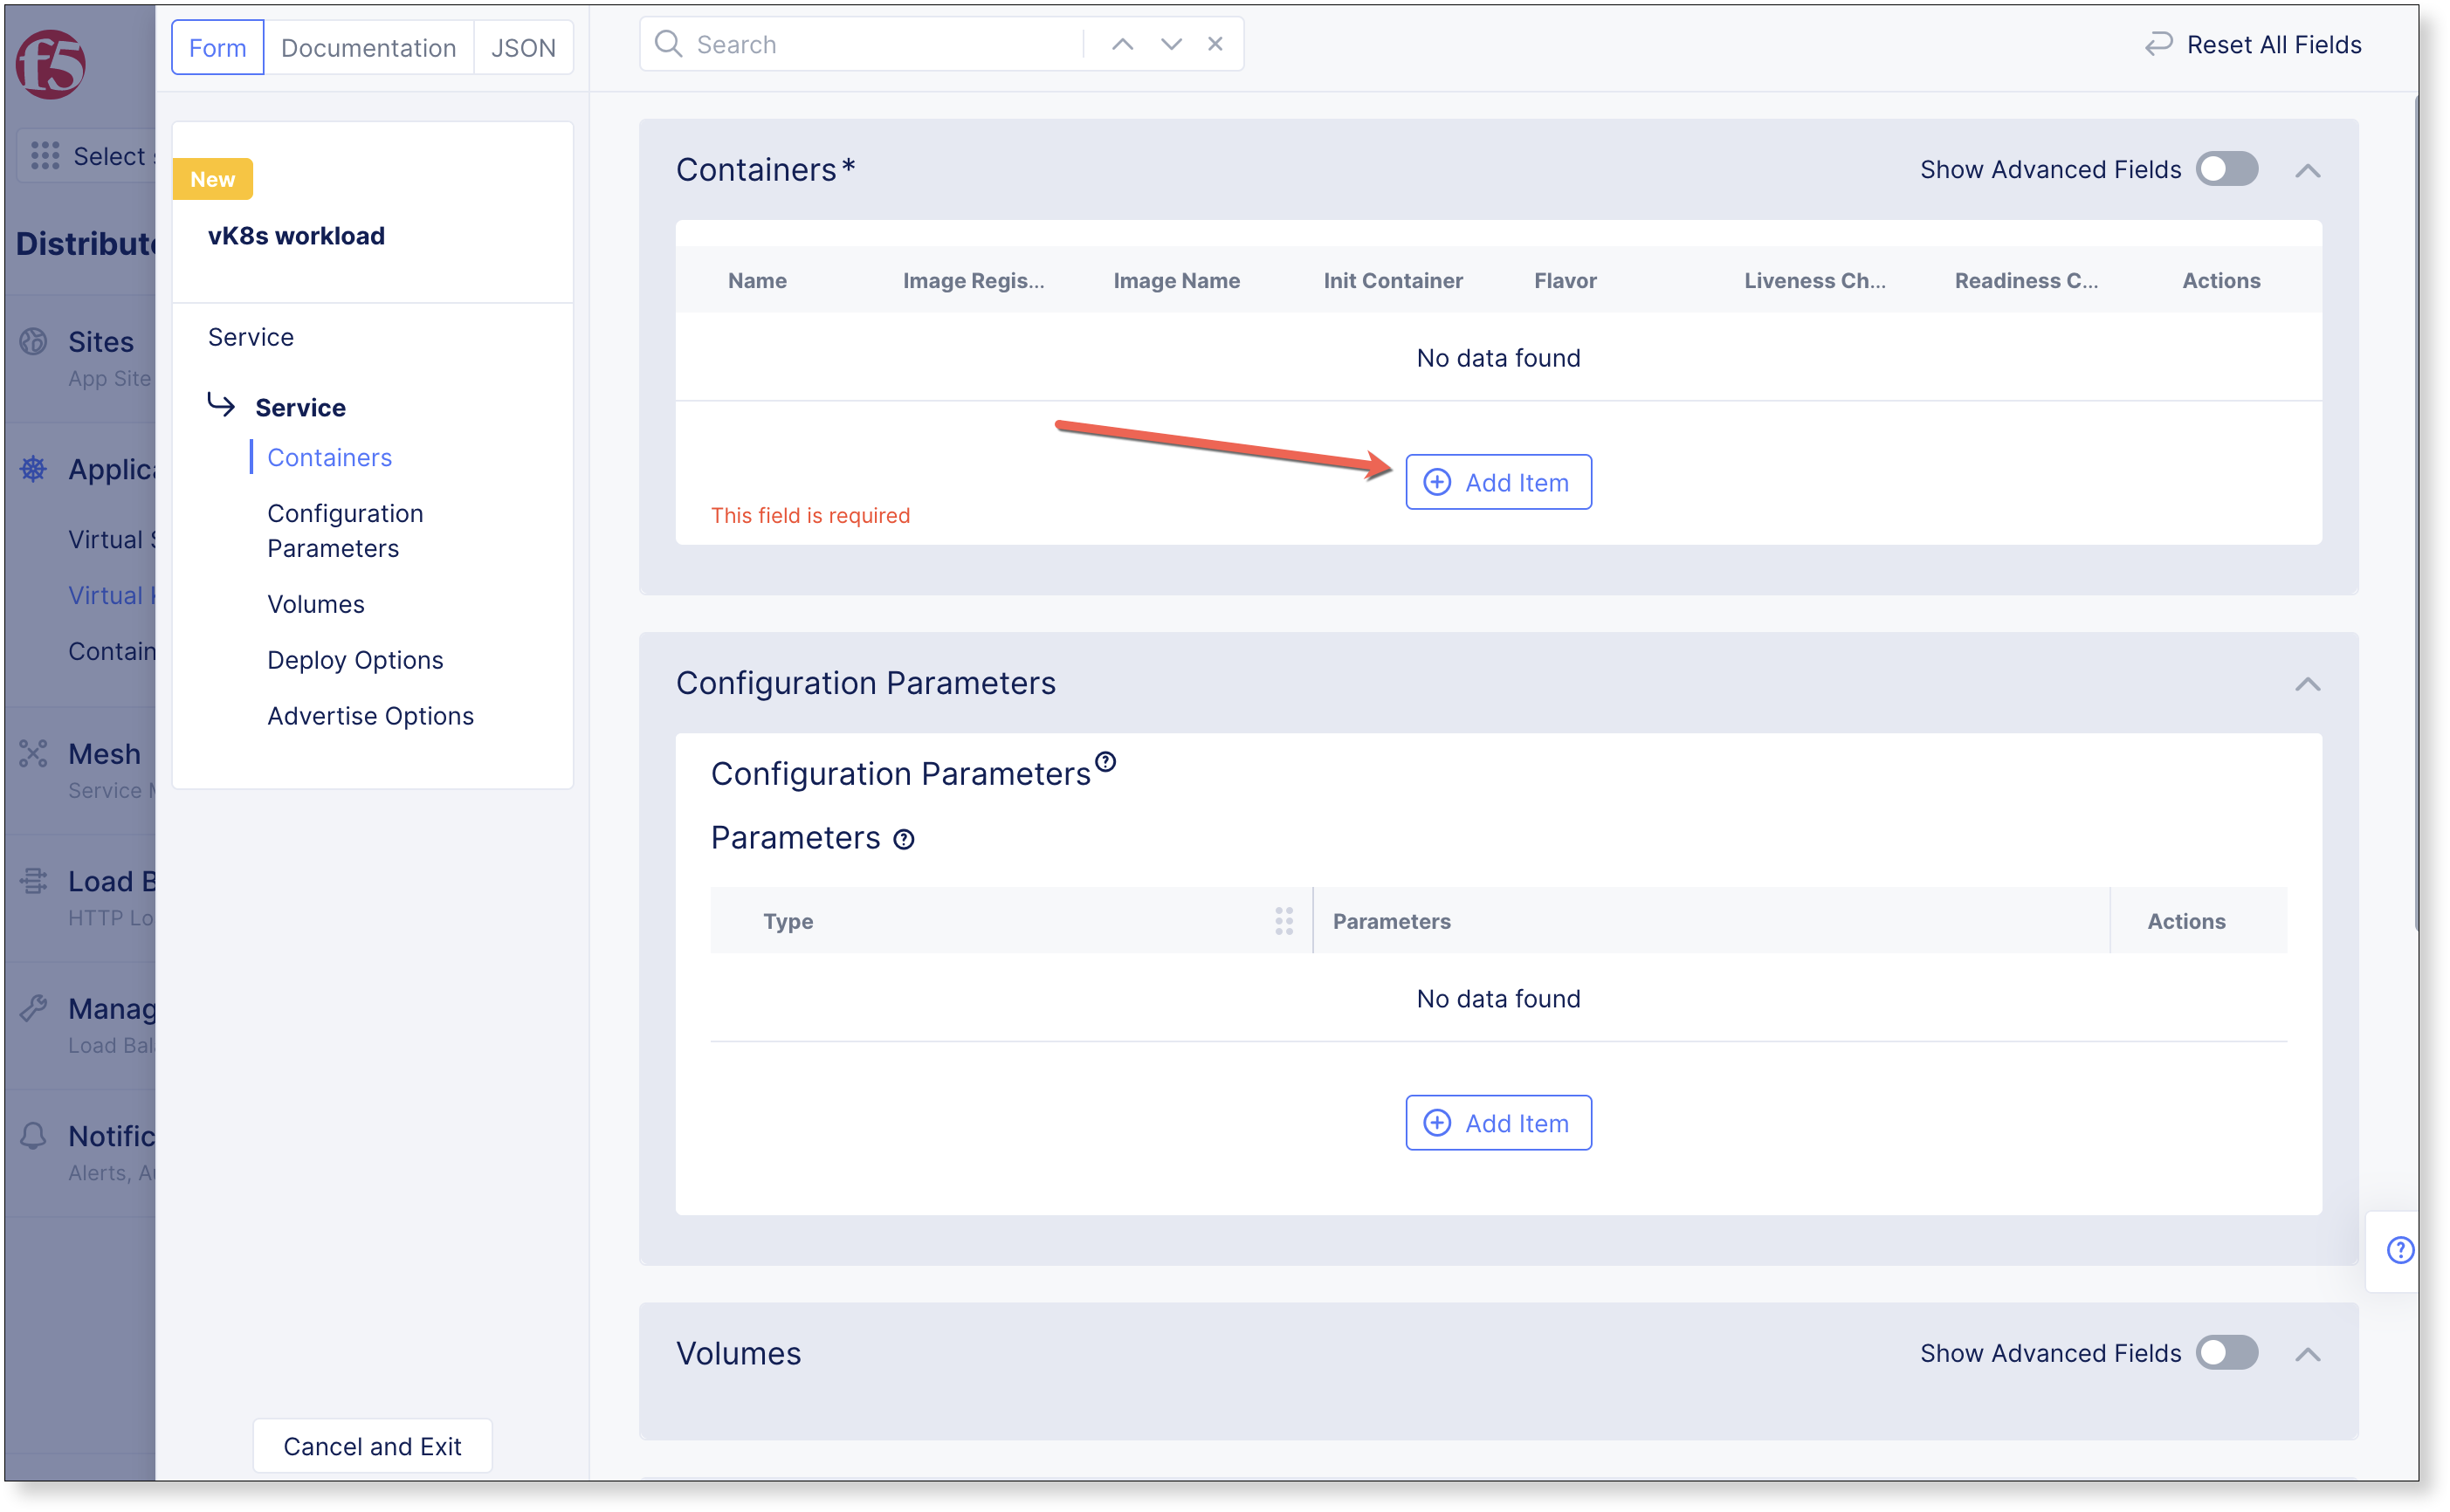The width and height of the screenshot is (2450, 1512).
Task: Click the Parameters column header
Action: (x=1391, y=921)
